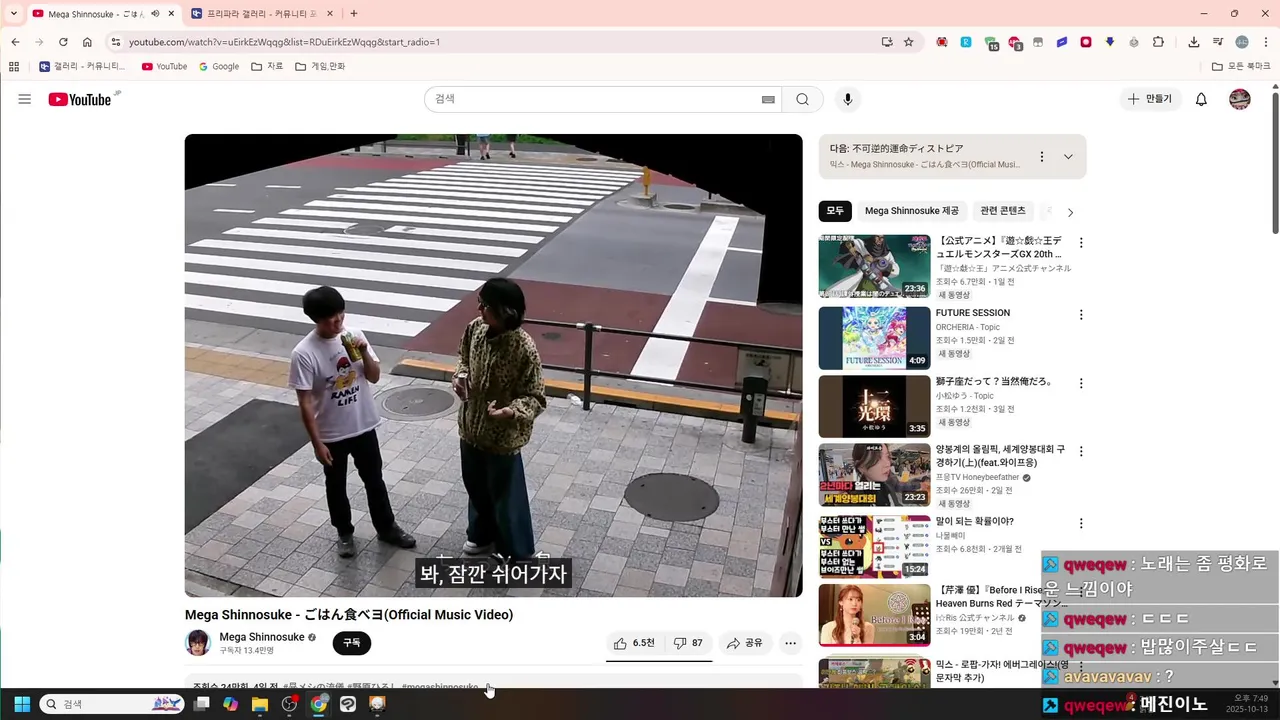Open FUTURE SESSION video title

973,313
